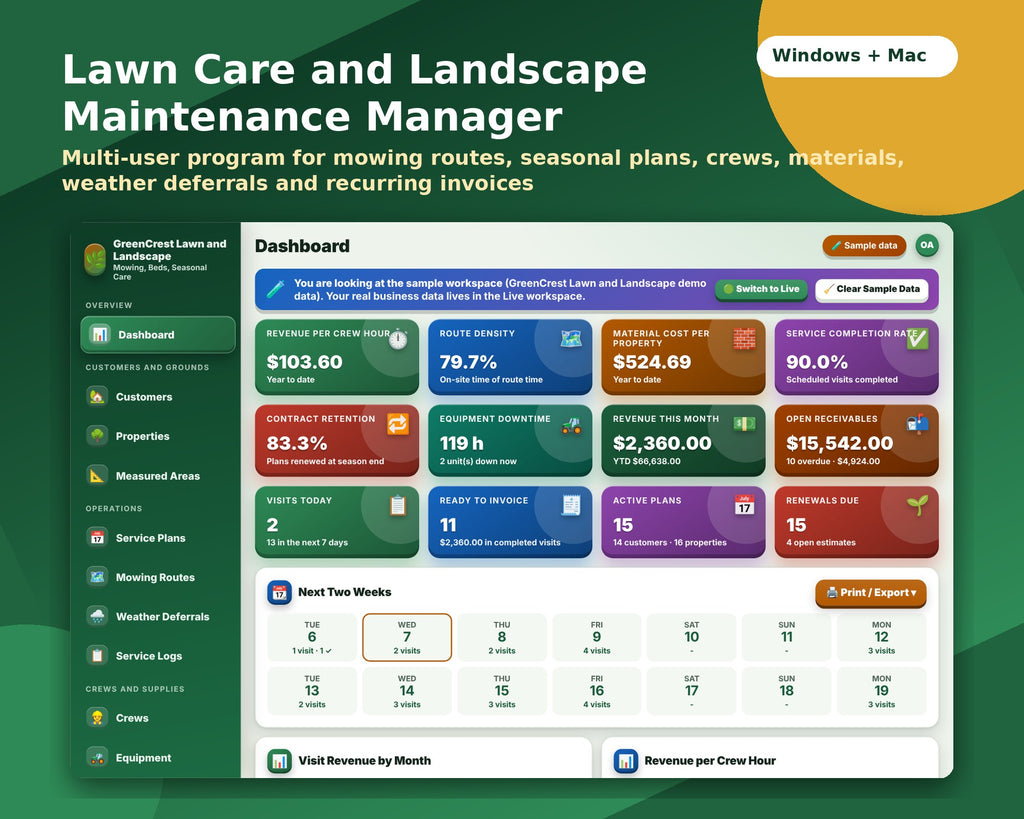Click the clipboard icon on Visits Today card
The width and height of the screenshot is (1024, 819).
pyautogui.click(x=398, y=506)
